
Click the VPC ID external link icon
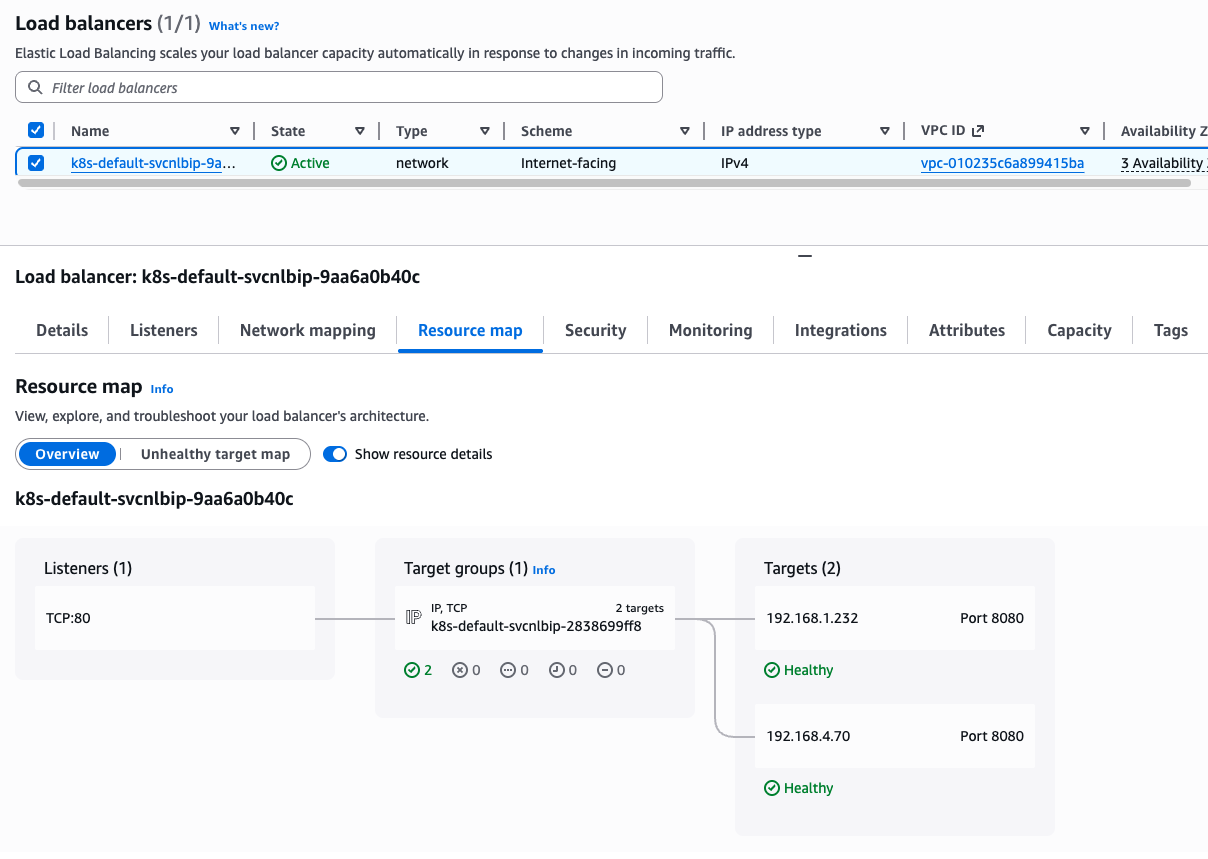click(x=978, y=131)
